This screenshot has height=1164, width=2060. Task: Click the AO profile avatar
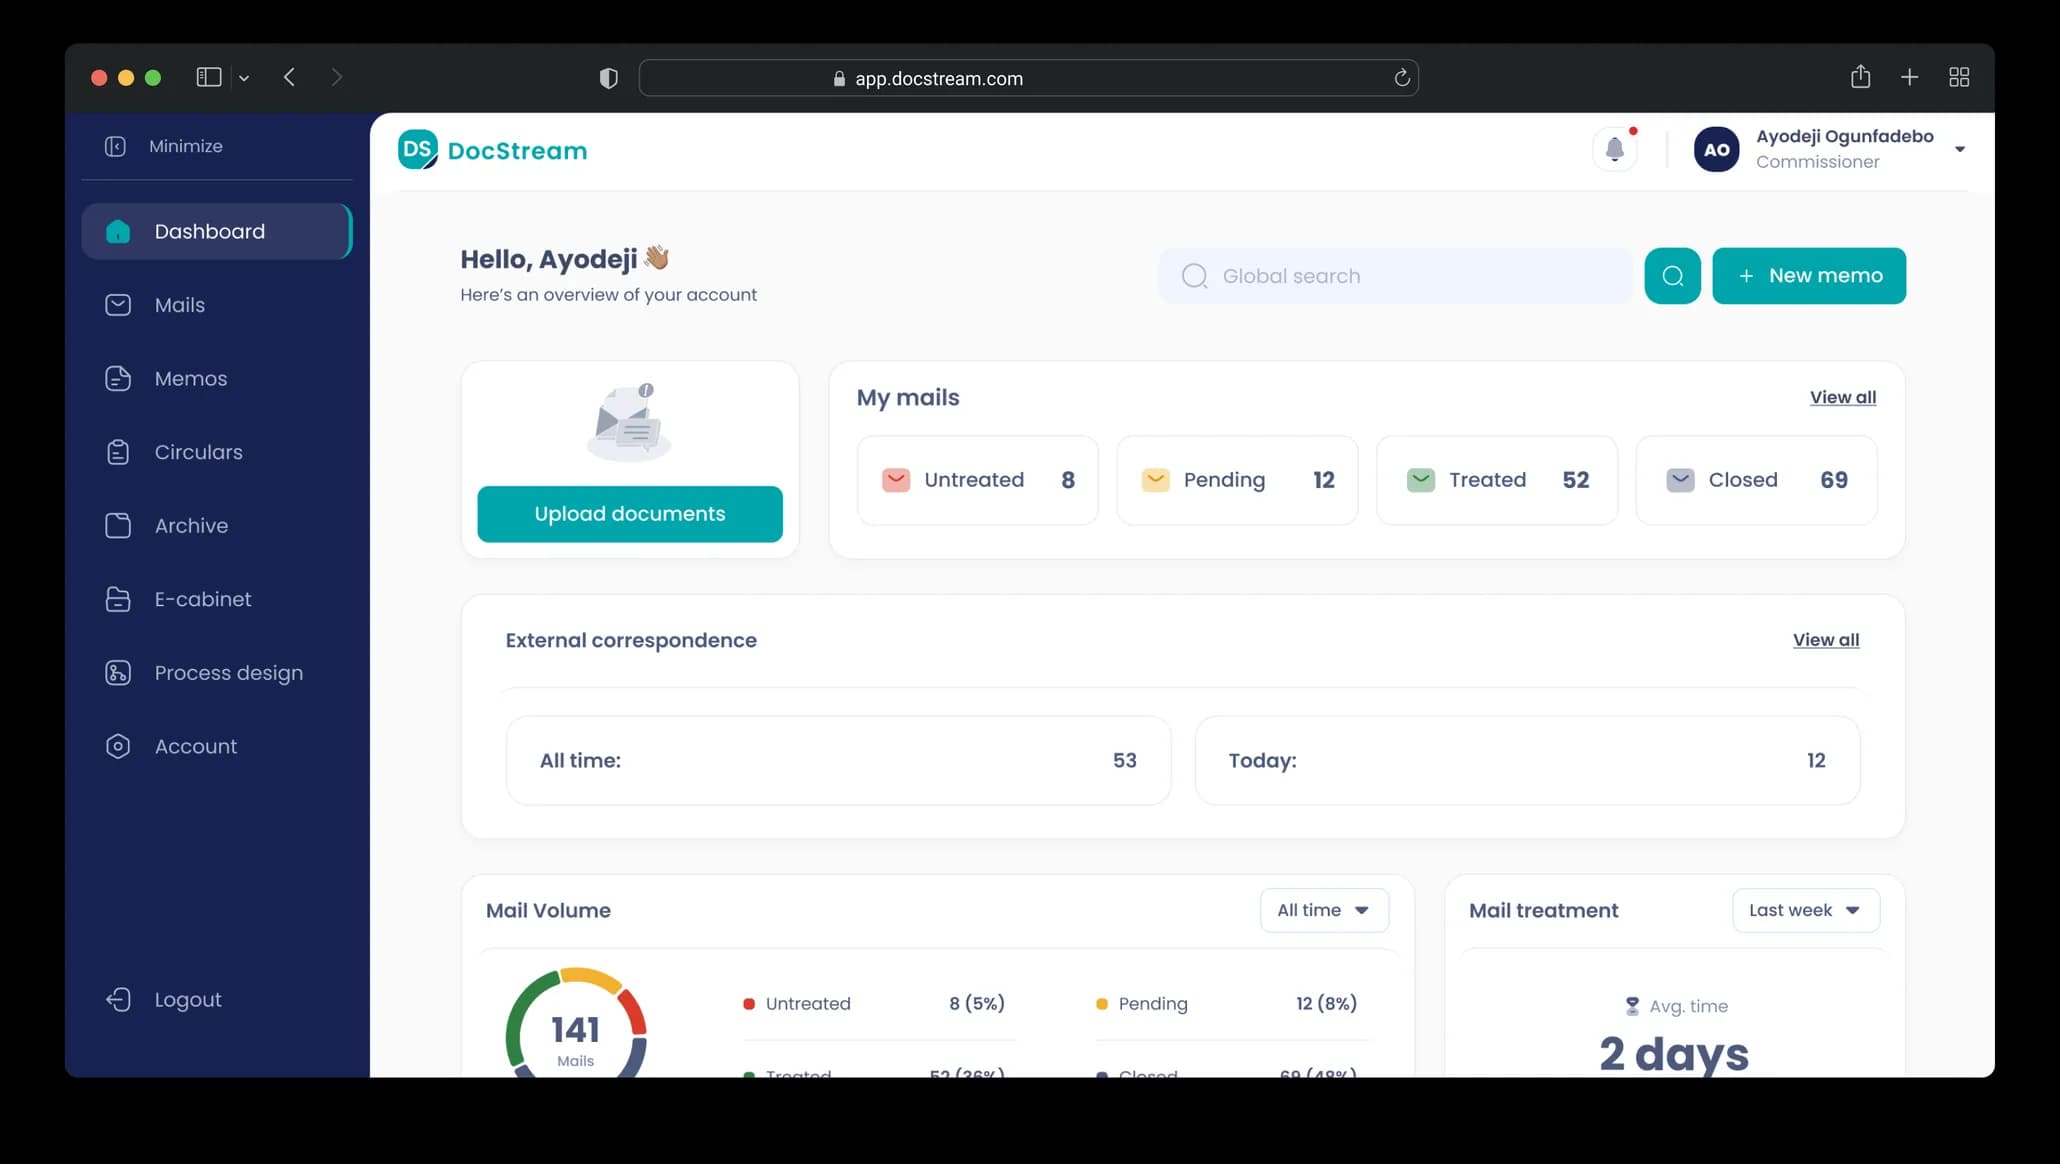click(1716, 149)
